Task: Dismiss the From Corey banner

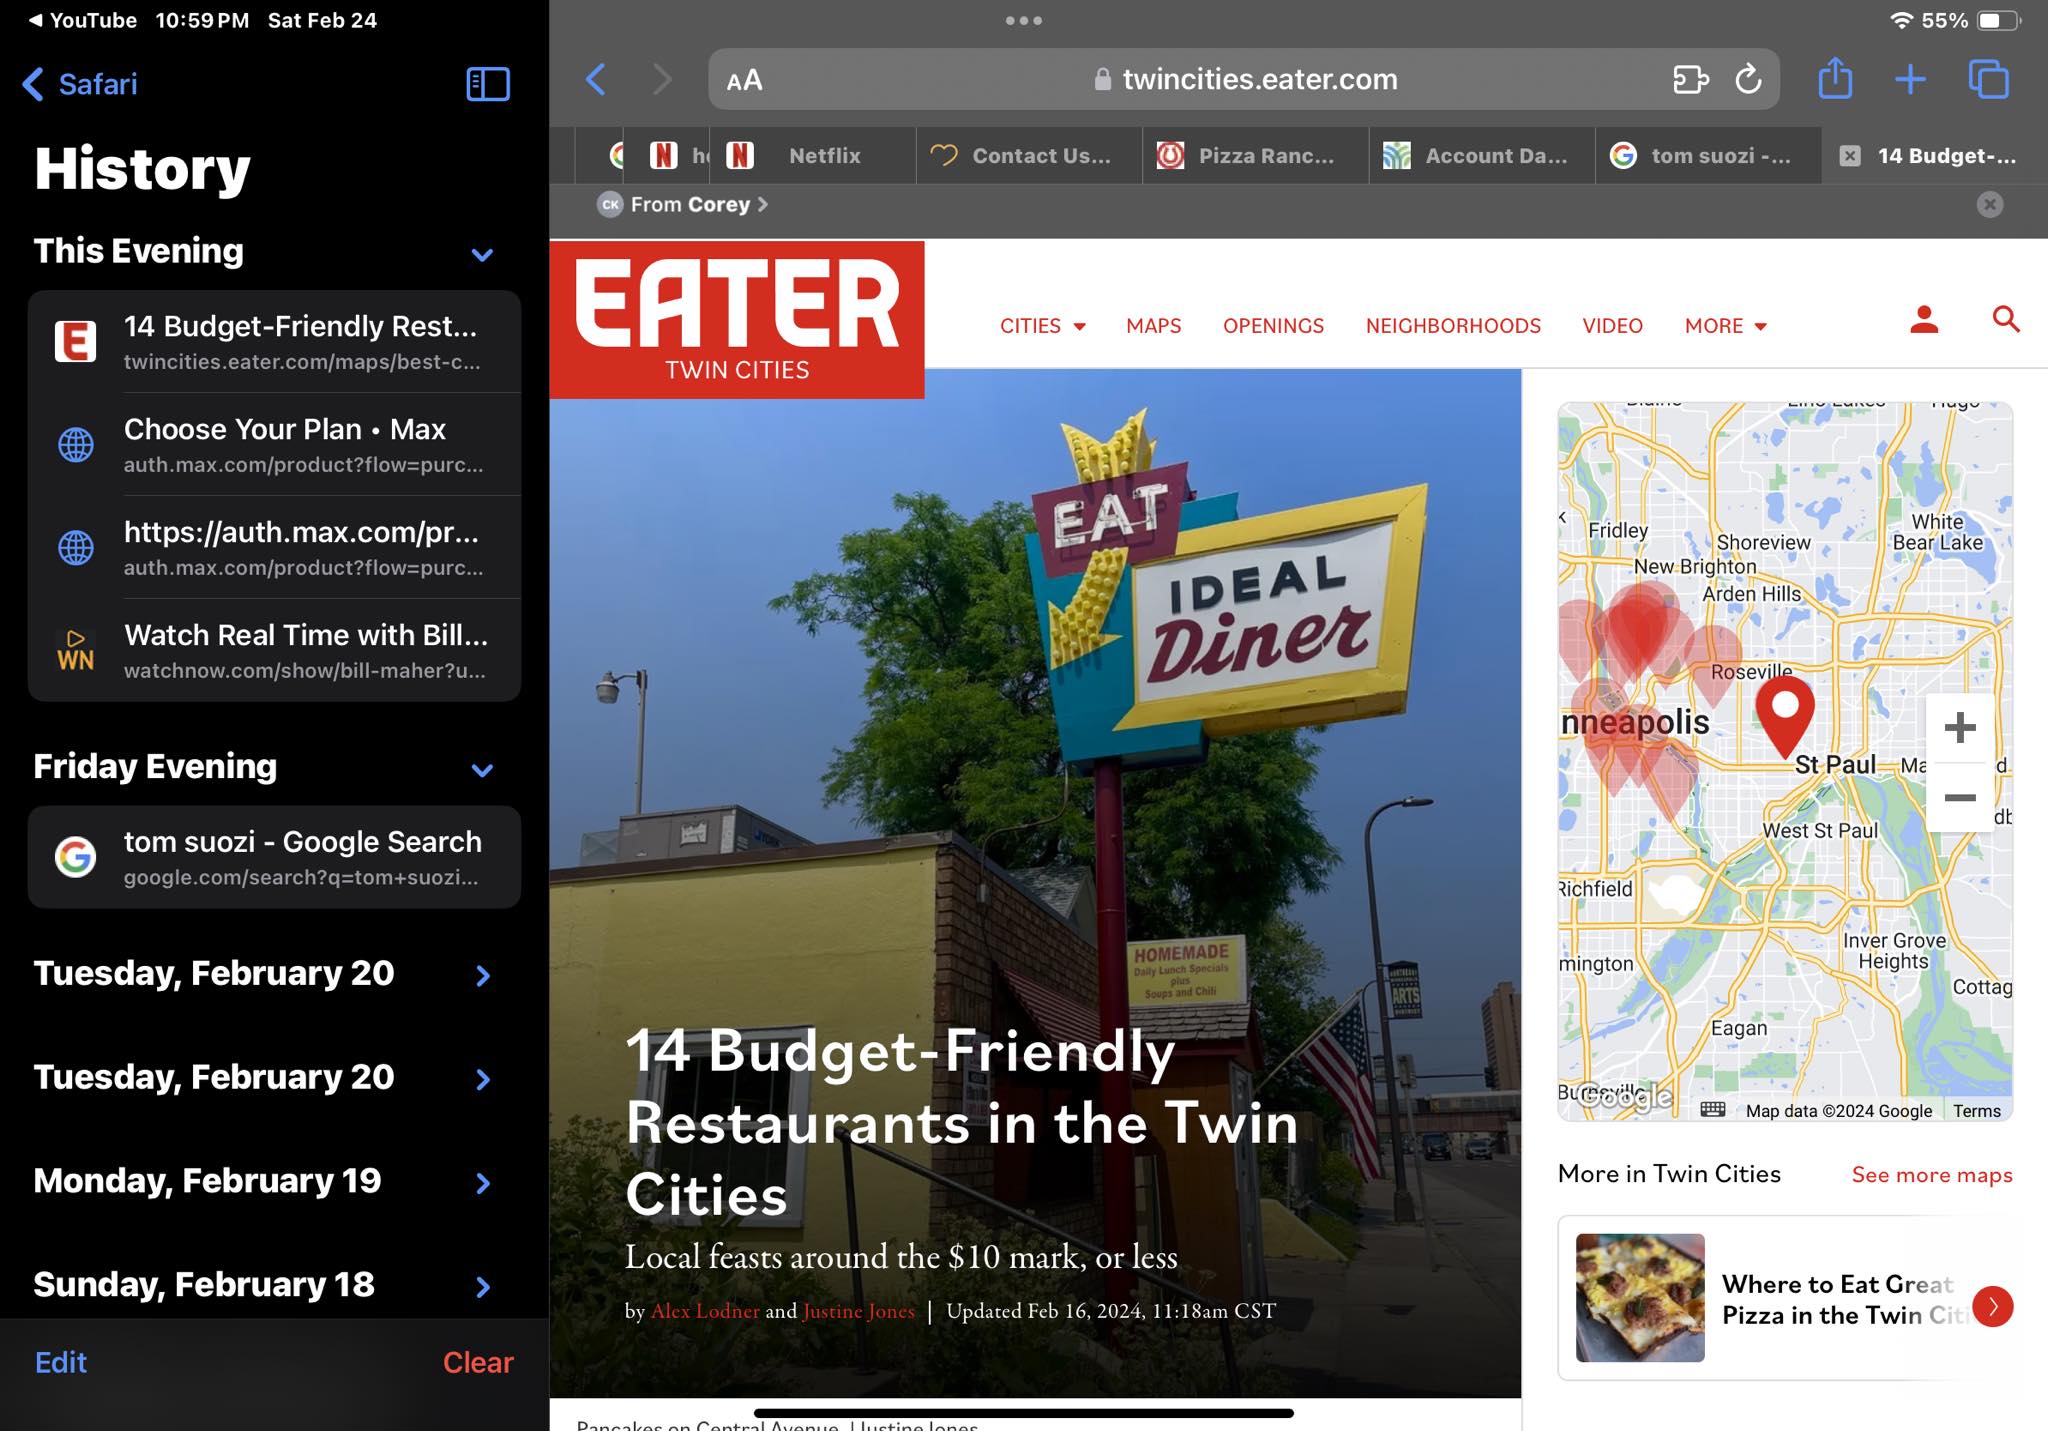Action: coord(1990,204)
